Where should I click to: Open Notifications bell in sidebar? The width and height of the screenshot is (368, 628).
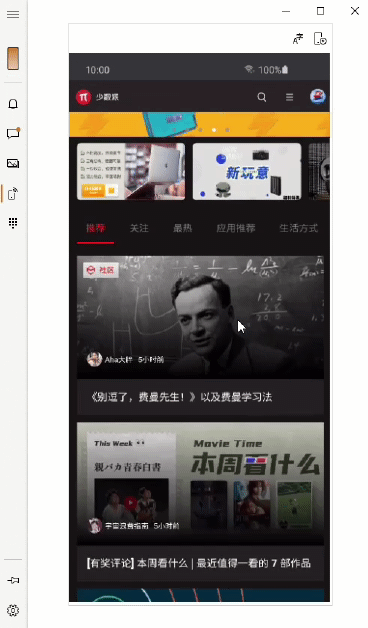pos(13,104)
